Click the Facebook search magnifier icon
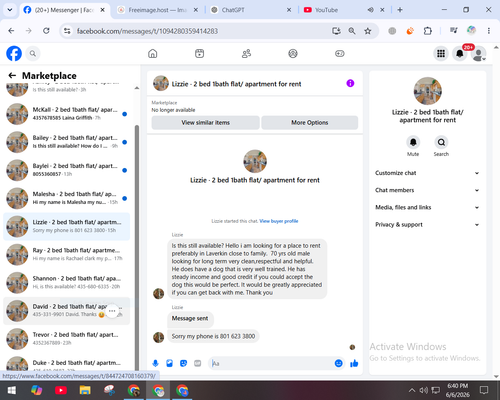Screen dimensions: 500x400 click(x=33, y=53)
